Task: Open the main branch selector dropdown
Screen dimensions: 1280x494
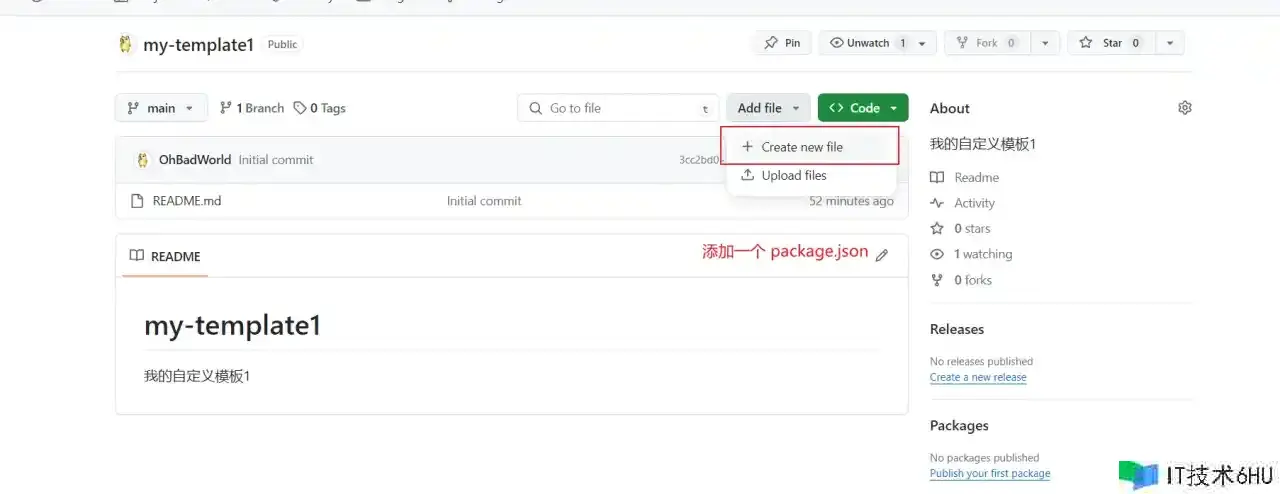Action: coord(162,108)
